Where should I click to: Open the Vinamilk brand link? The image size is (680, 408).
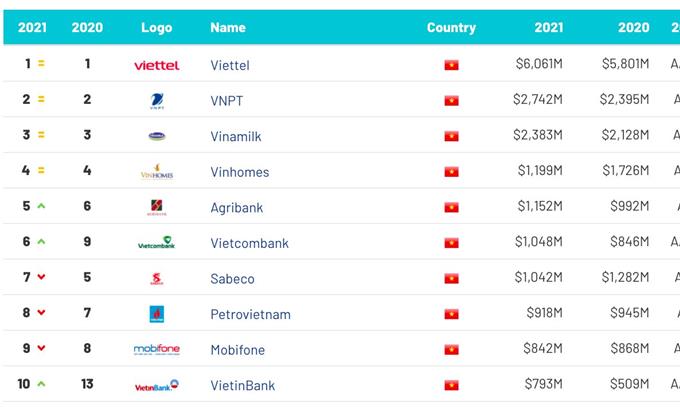tap(236, 137)
